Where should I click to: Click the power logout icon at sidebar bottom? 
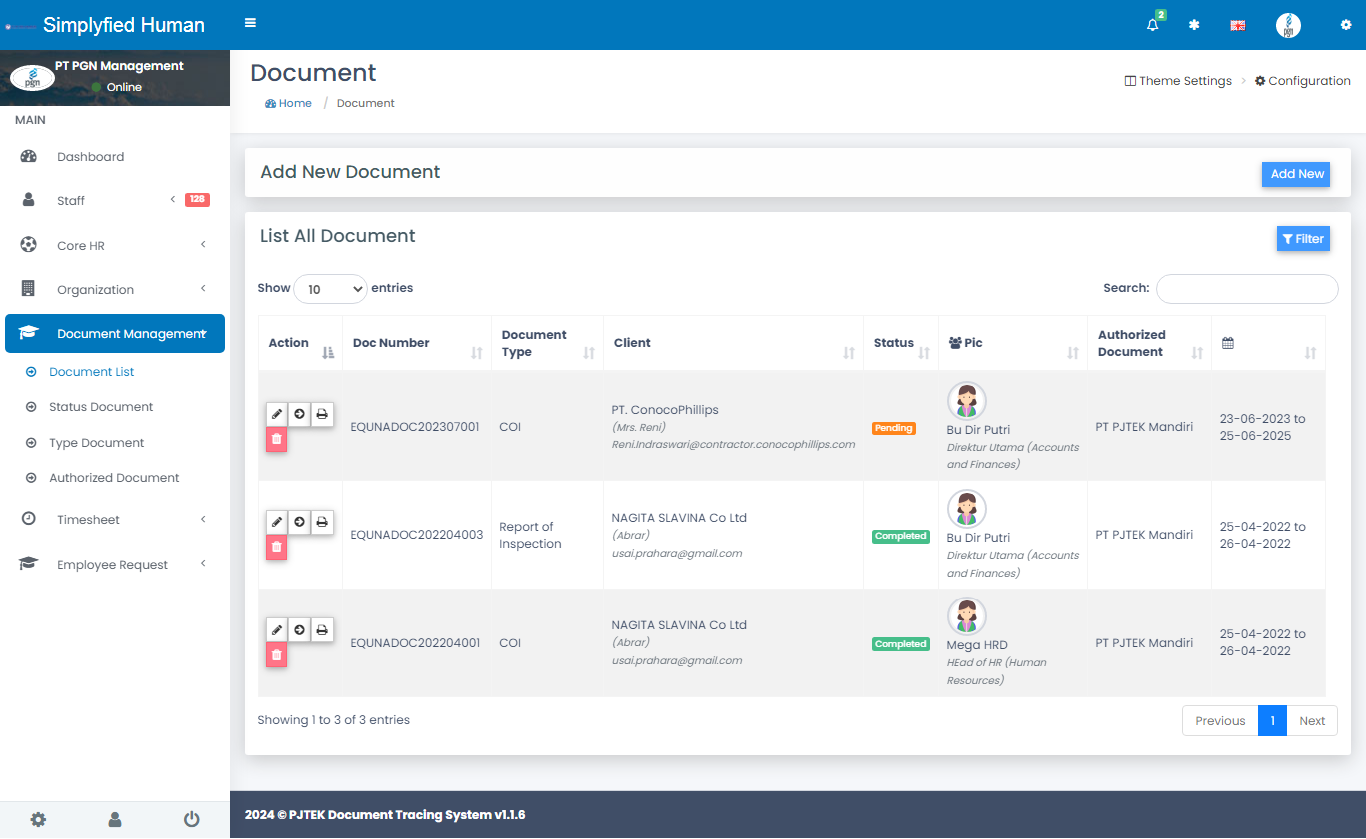pyautogui.click(x=191, y=819)
